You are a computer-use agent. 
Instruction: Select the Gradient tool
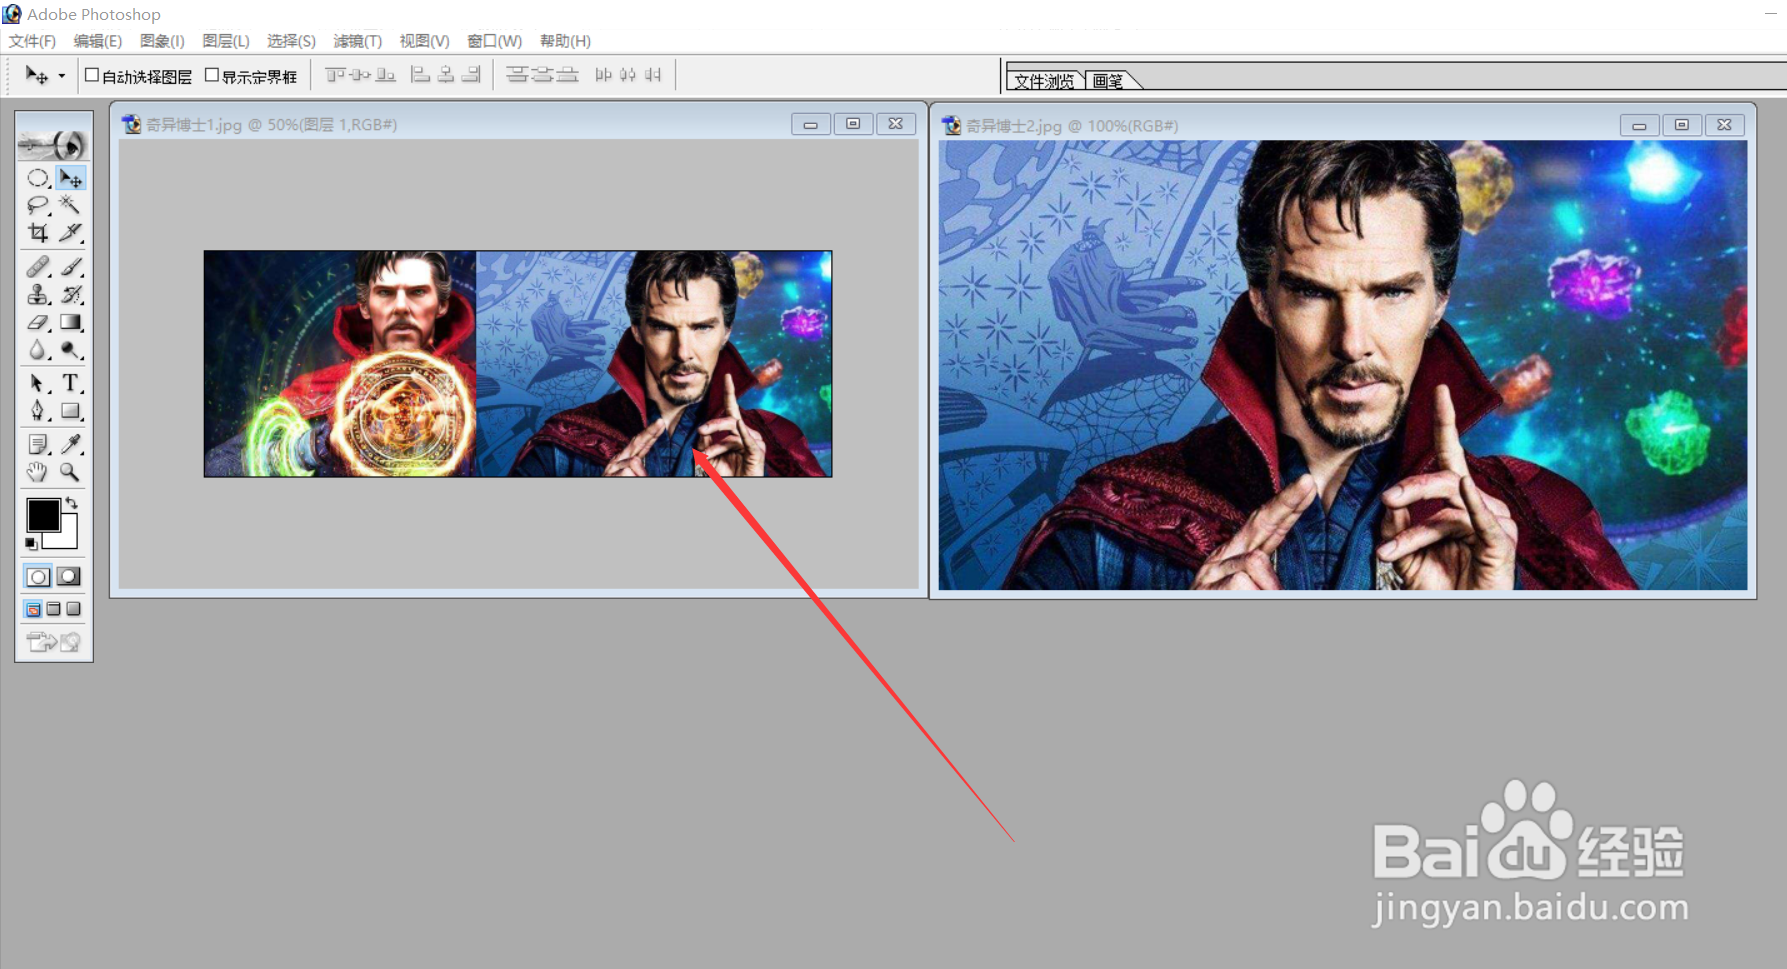(x=70, y=323)
